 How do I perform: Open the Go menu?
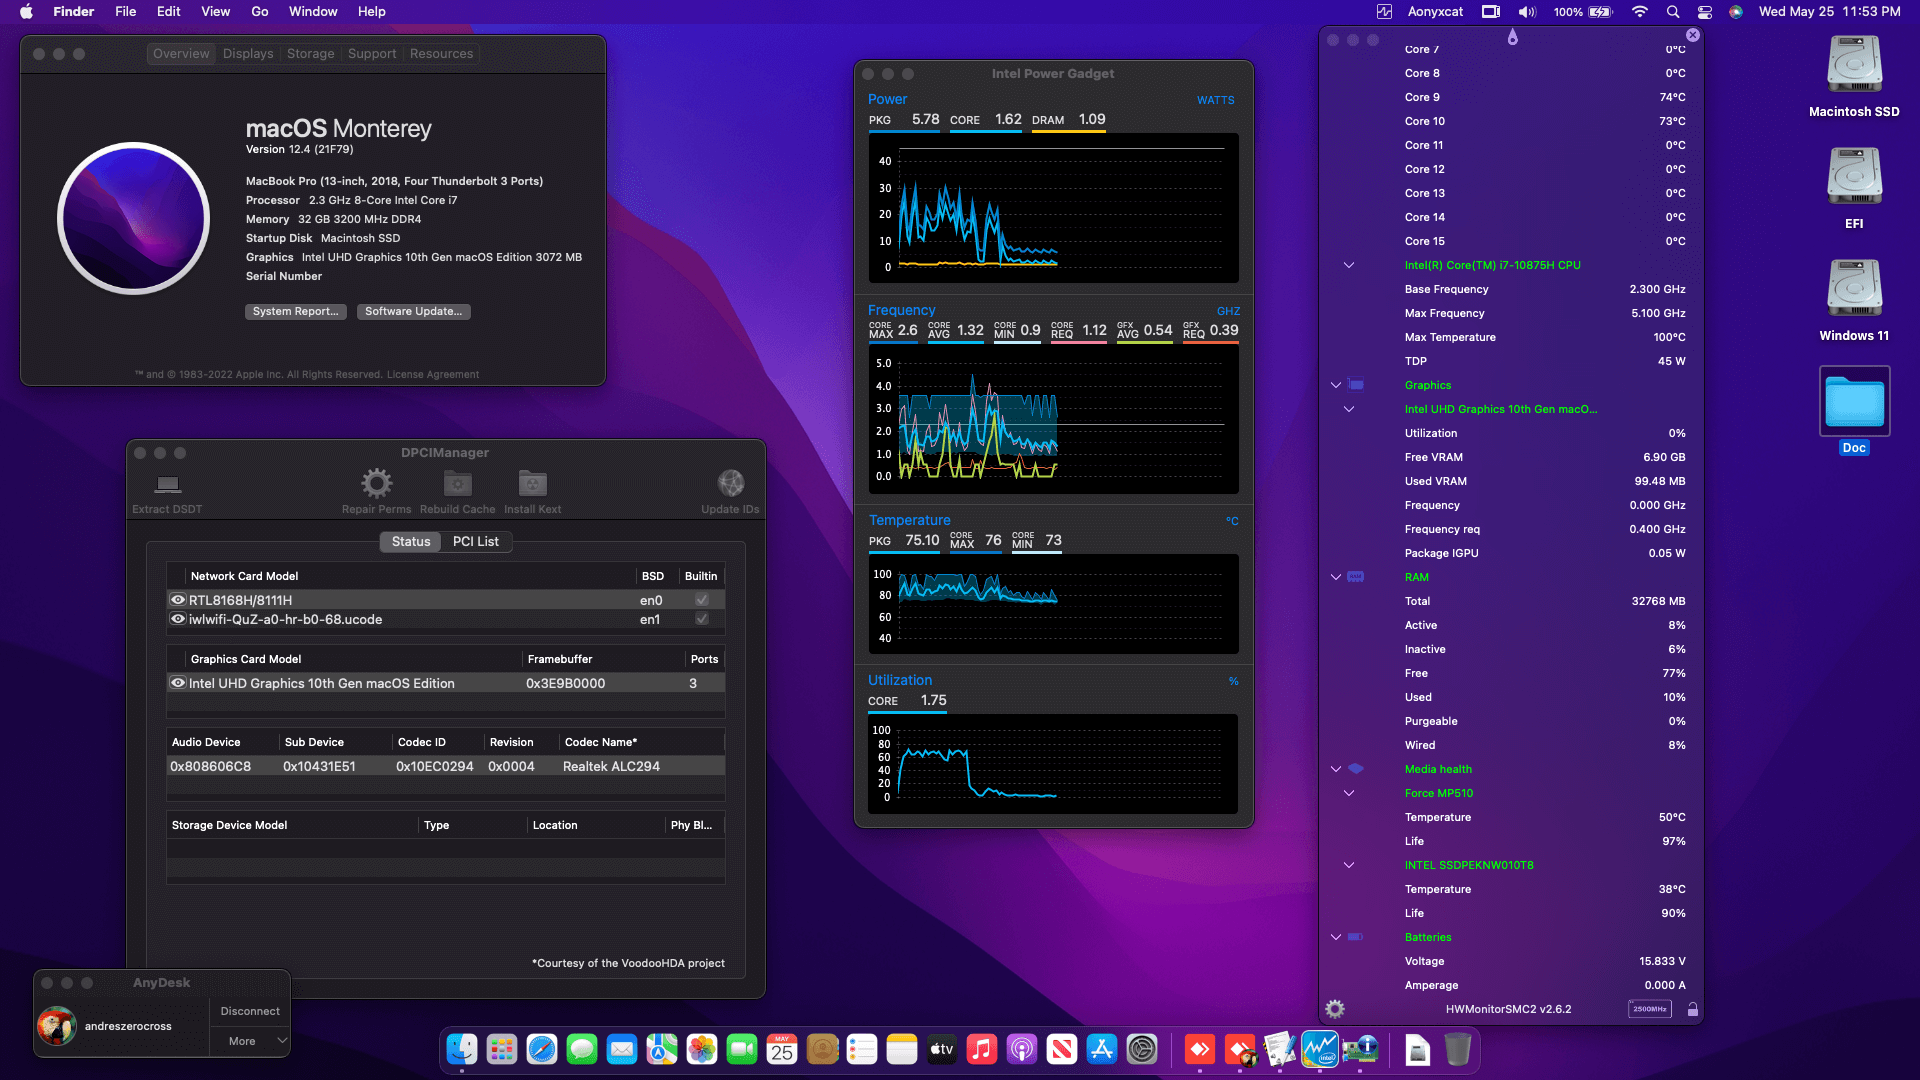point(260,12)
